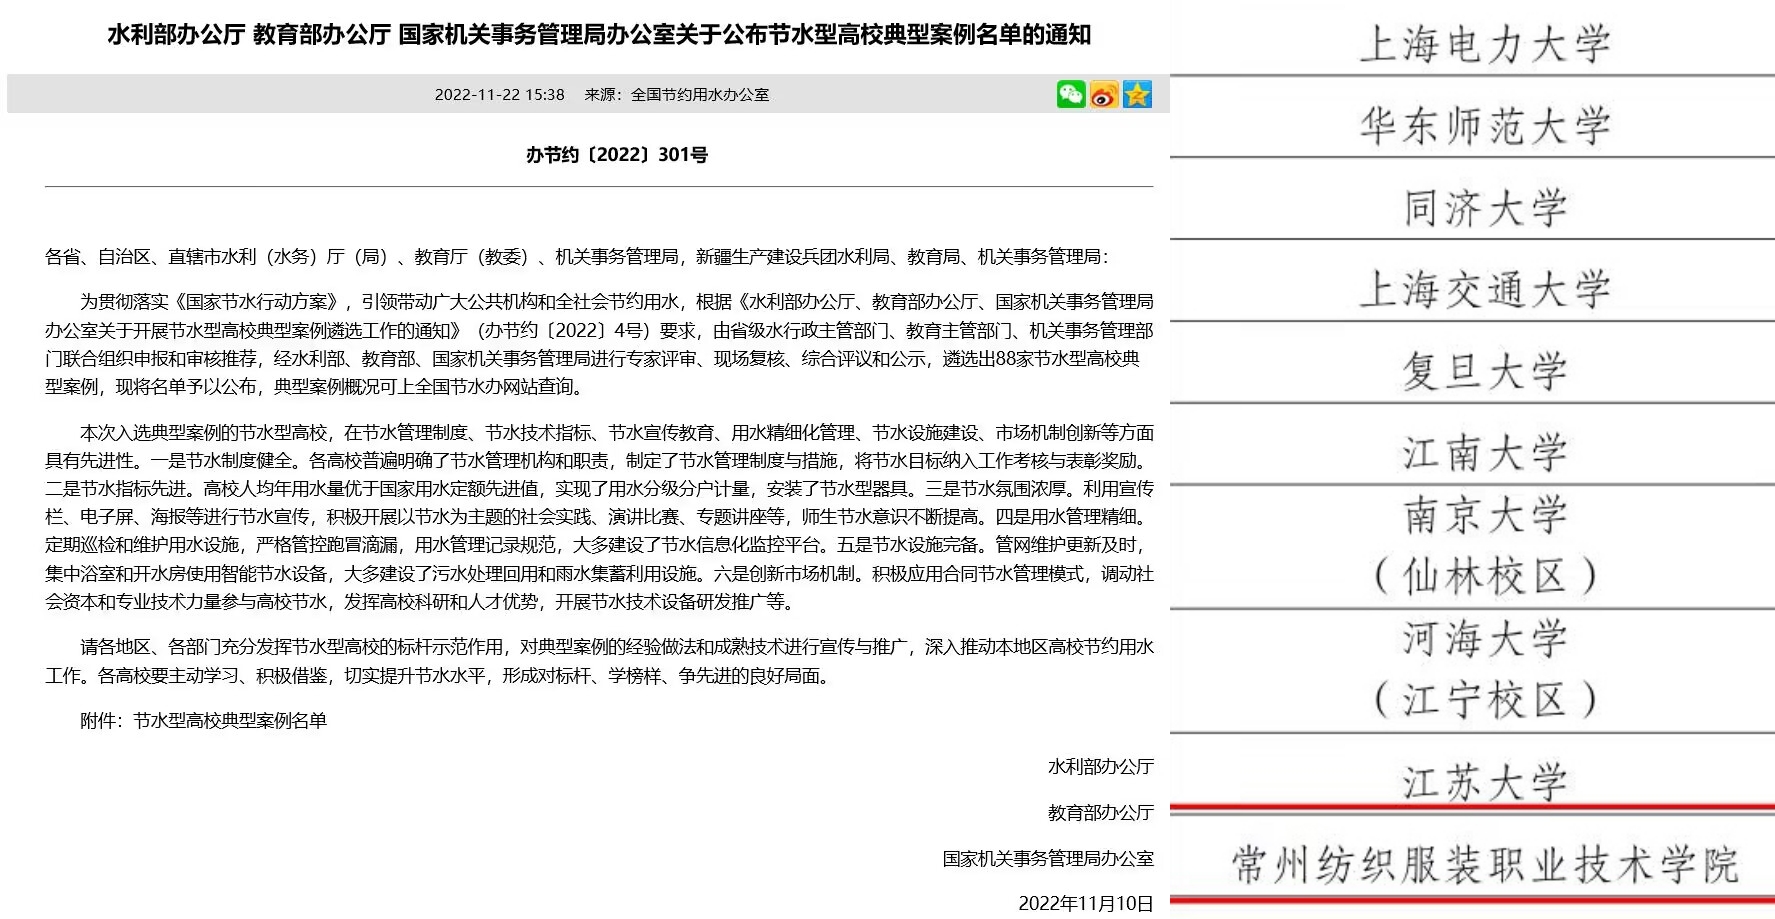Click the 国家机关事务管理局办公室 signature line
Image resolution: width=1775 pixels, height=919 pixels.
click(1047, 859)
